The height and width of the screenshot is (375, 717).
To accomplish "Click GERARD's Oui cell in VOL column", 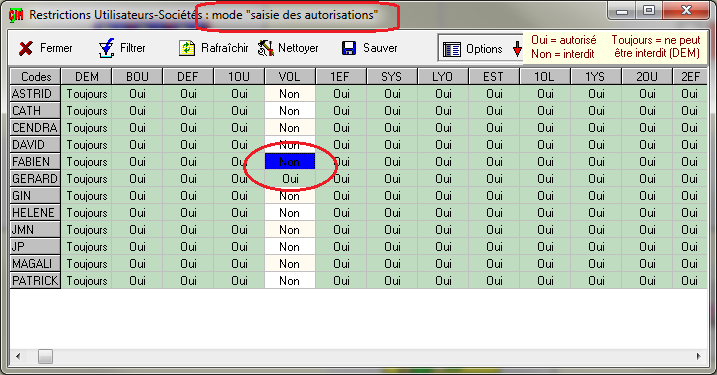I will click(x=290, y=178).
